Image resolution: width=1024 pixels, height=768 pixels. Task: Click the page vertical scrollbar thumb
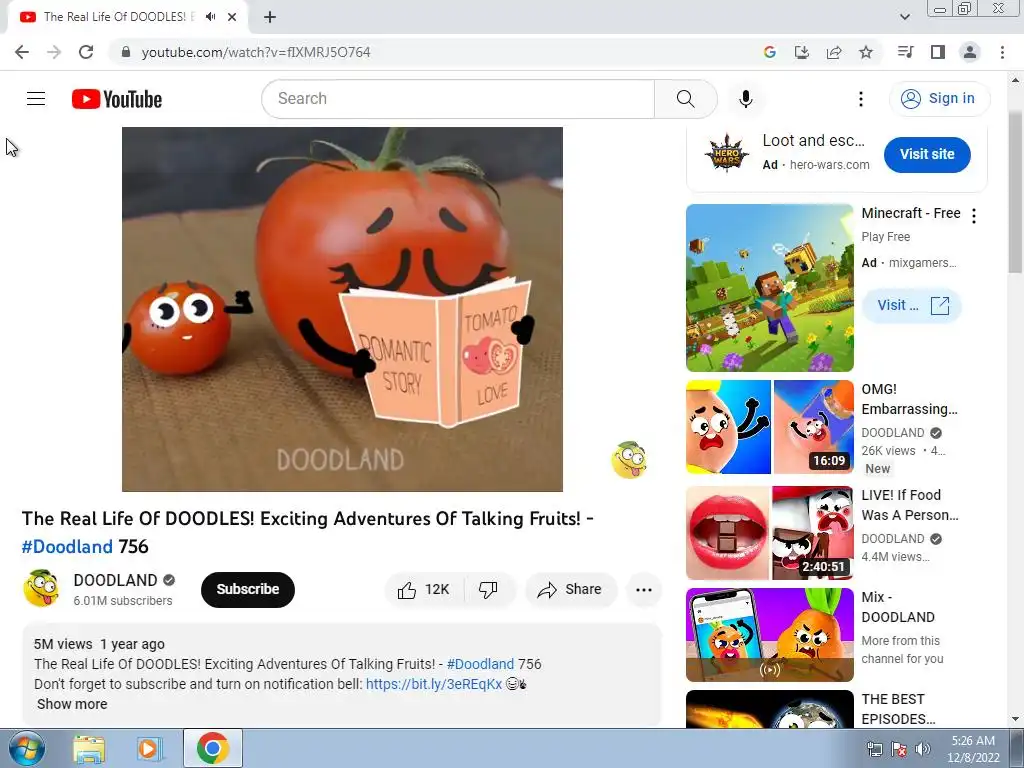(1015, 193)
